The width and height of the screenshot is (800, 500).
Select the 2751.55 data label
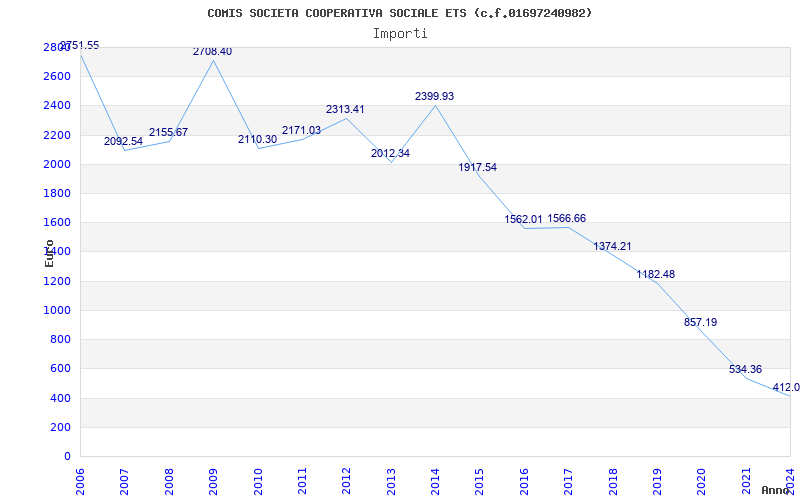tap(80, 45)
